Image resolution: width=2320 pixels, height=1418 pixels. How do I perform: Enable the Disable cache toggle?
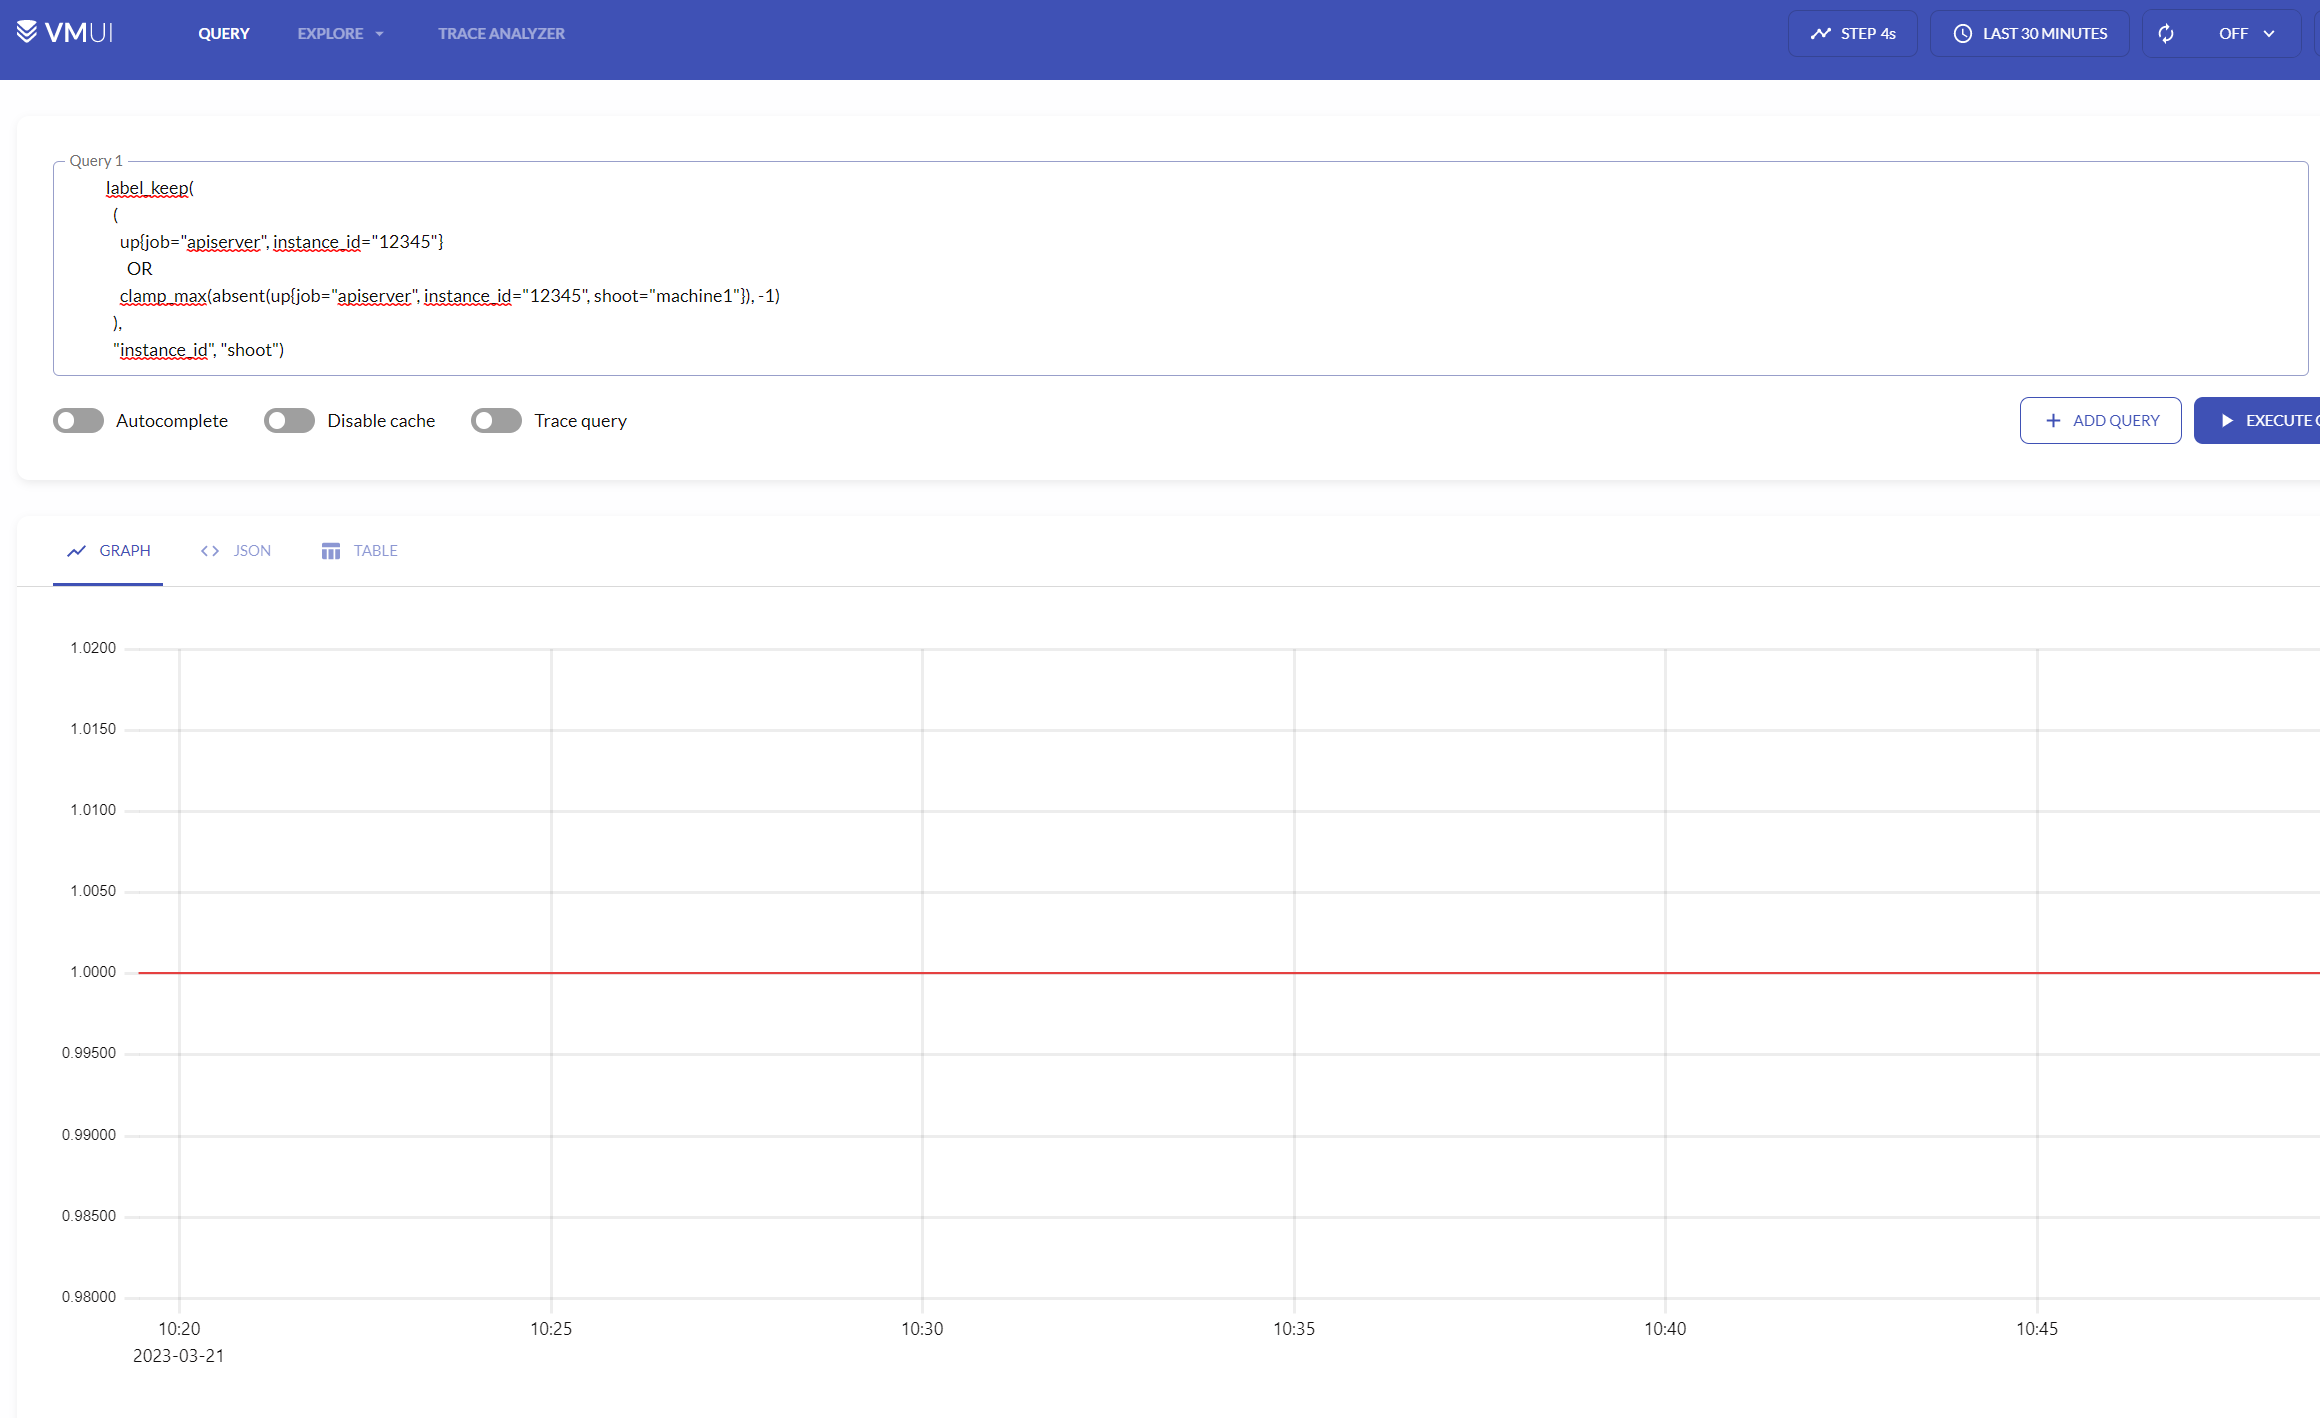coord(289,420)
